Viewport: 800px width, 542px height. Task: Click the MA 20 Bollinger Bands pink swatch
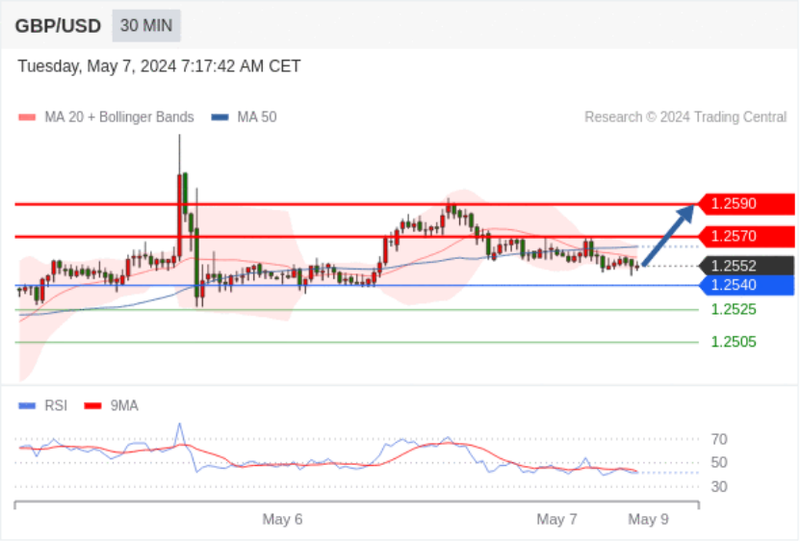tap(27, 117)
